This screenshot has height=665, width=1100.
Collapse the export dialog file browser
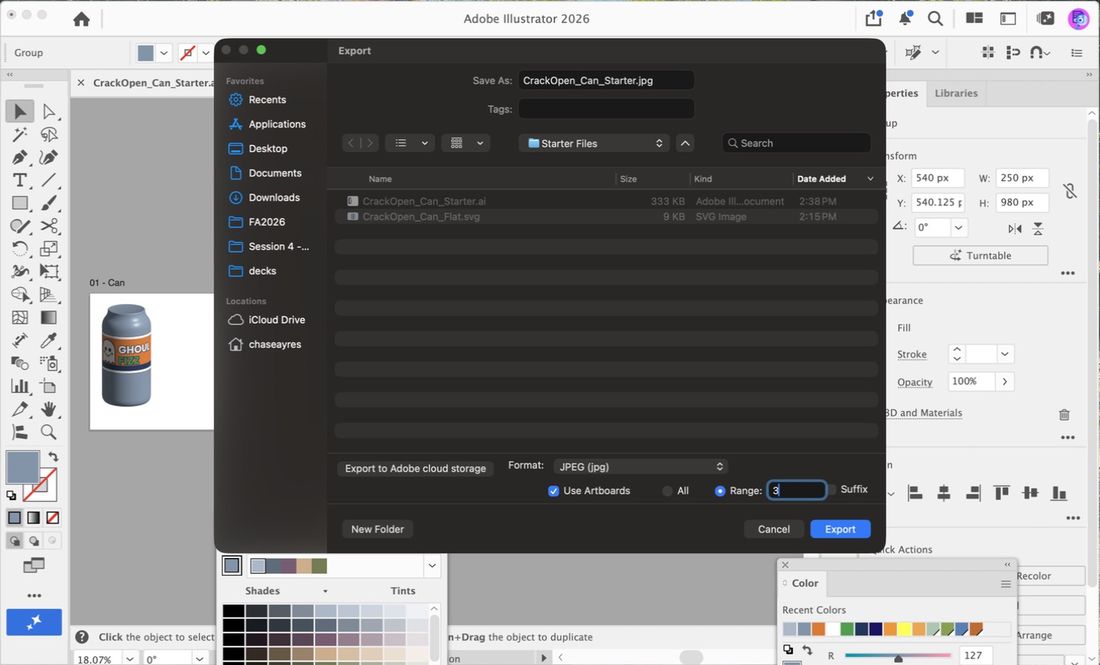click(685, 143)
